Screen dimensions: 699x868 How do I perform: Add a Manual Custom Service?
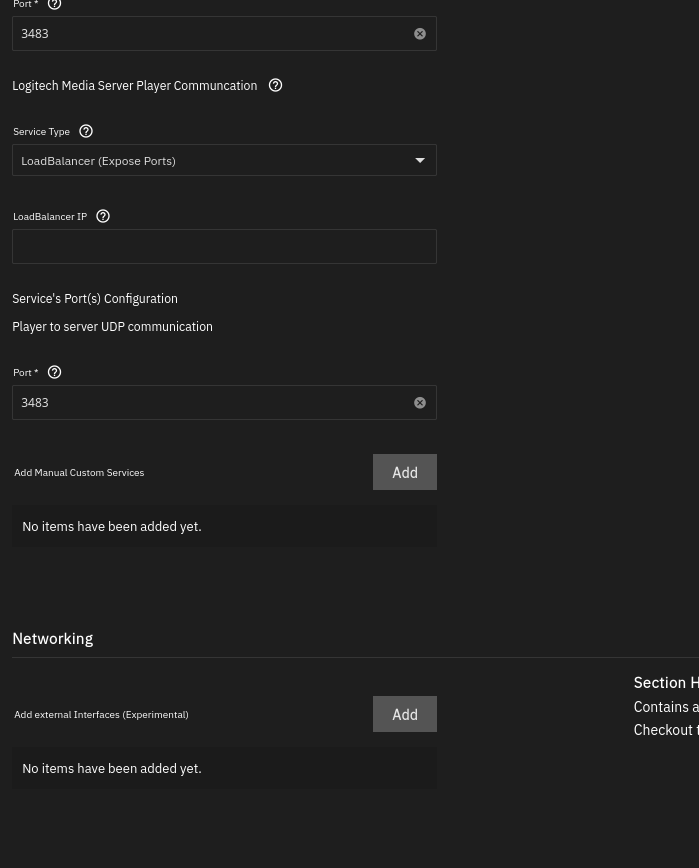[x=405, y=472]
